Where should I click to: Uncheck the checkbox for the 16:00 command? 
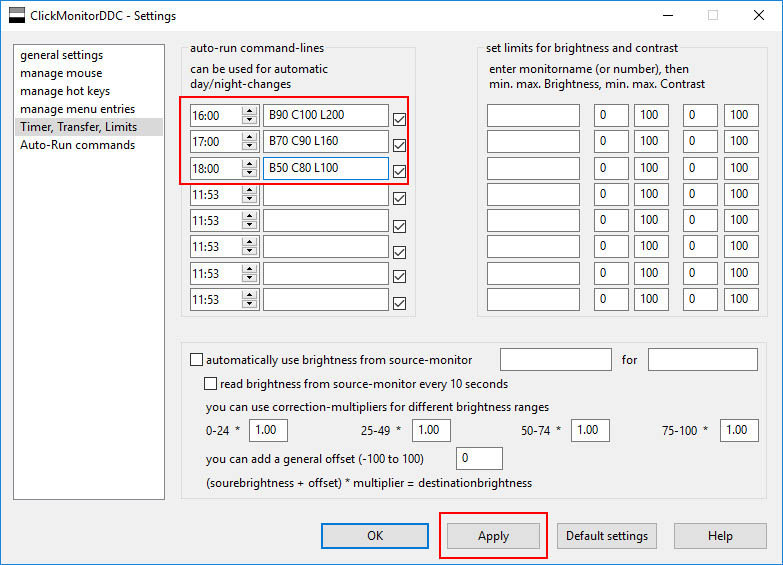click(x=400, y=119)
